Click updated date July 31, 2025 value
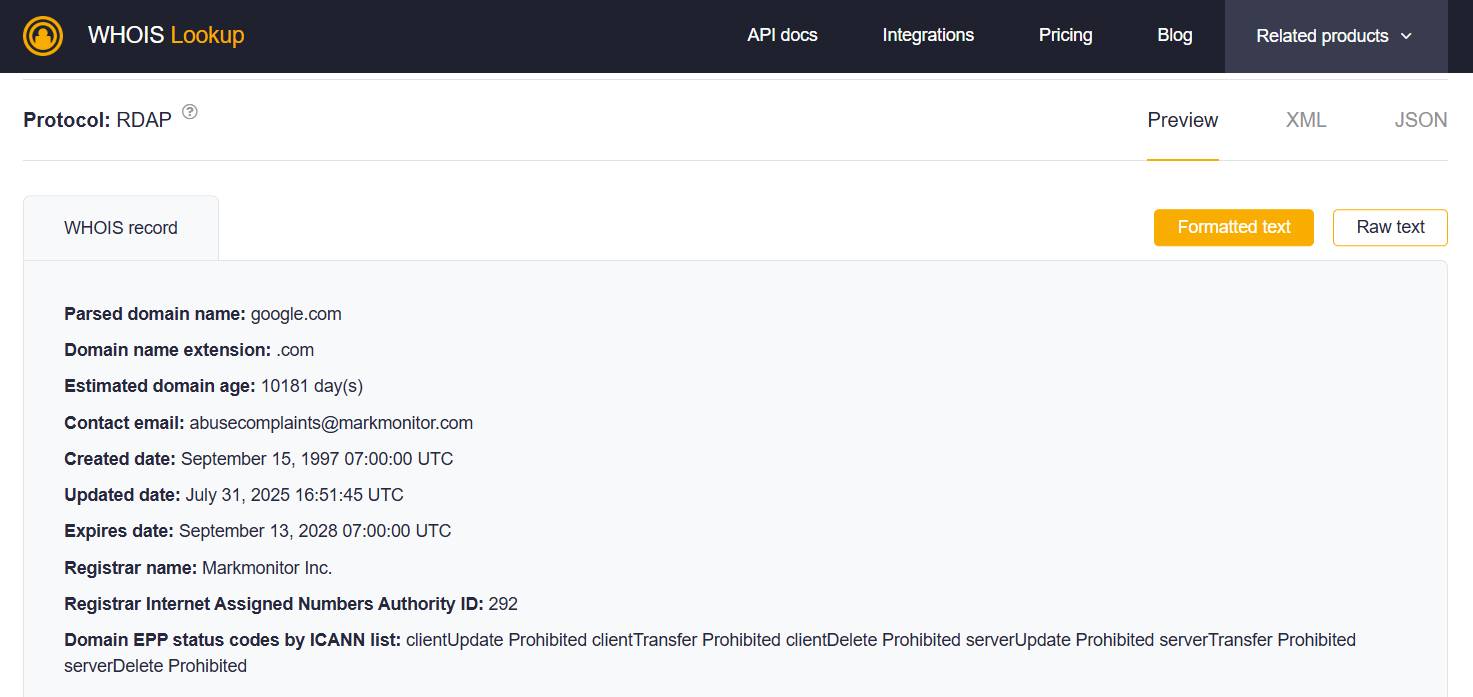The width and height of the screenshot is (1473, 697). point(295,495)
